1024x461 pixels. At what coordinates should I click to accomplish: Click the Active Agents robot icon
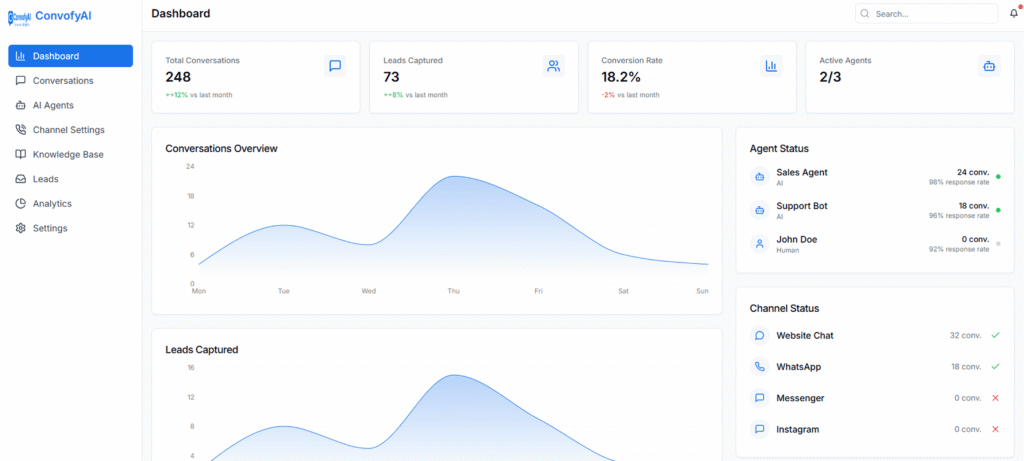pyautogui.click(x=989, y=66)
